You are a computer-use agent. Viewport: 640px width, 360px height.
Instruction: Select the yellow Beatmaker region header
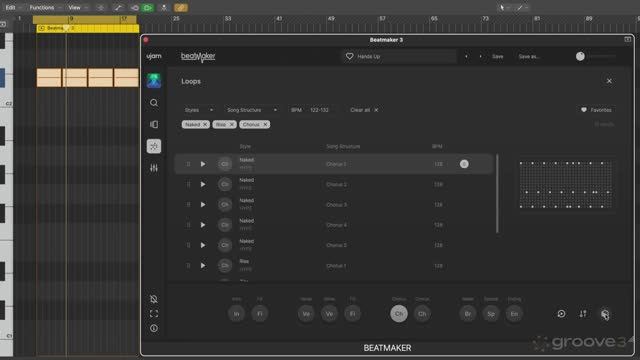point(87,28)
